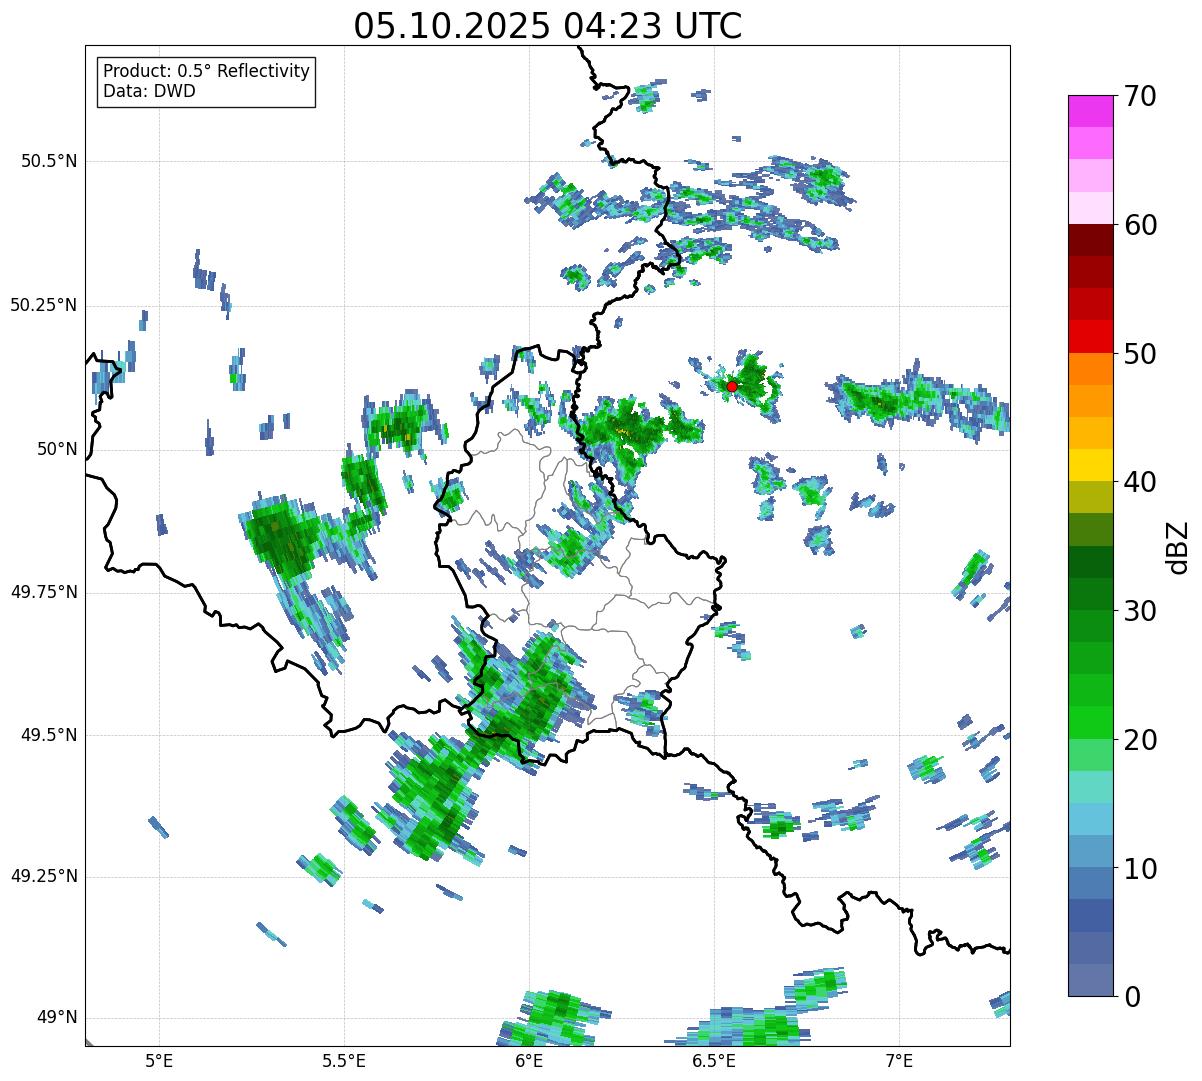Click the '6.5°E' longitude label

(x=714, y=1061)
